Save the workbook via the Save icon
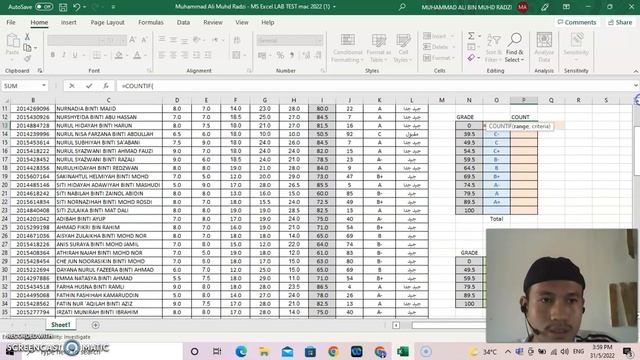The width and height of the screenshot is (640, 360). tap(63, 7)
